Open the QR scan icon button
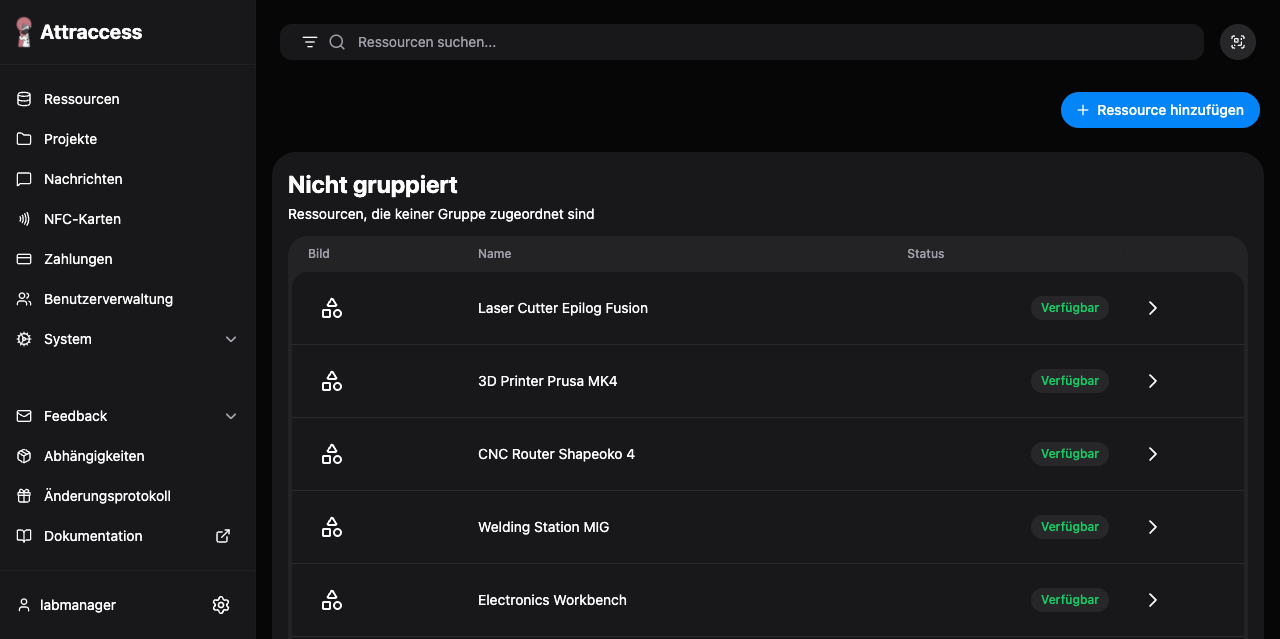This screenshot has height=639, width=1280. 1238,42
